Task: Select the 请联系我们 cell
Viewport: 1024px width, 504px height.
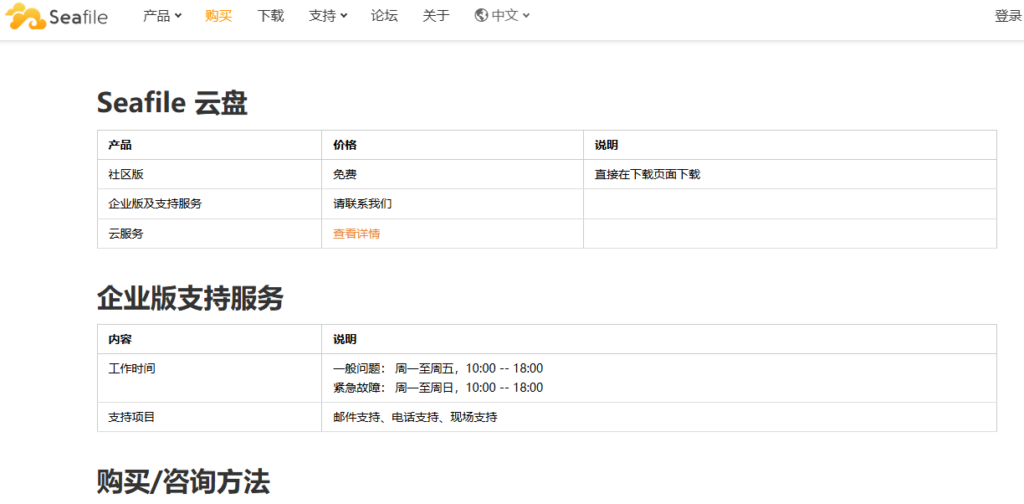Action: click(x=453, y=204)
